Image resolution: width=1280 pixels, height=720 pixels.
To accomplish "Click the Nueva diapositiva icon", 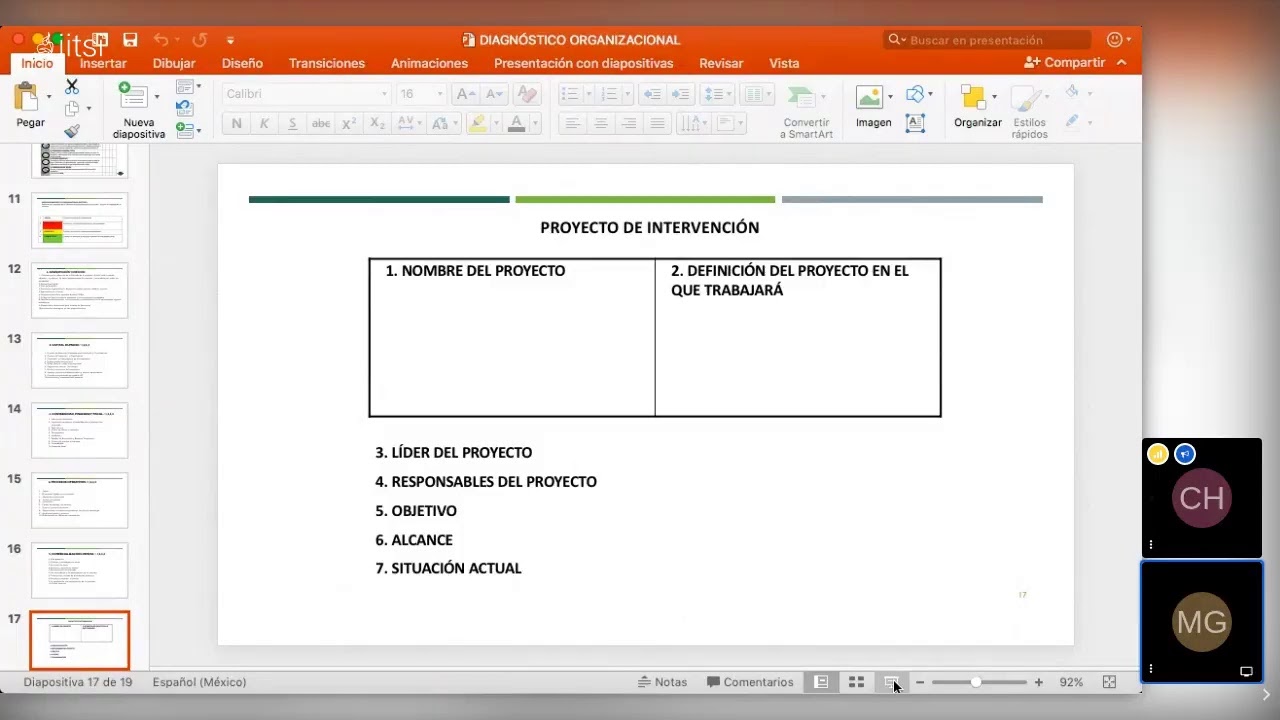I will 132,96.
